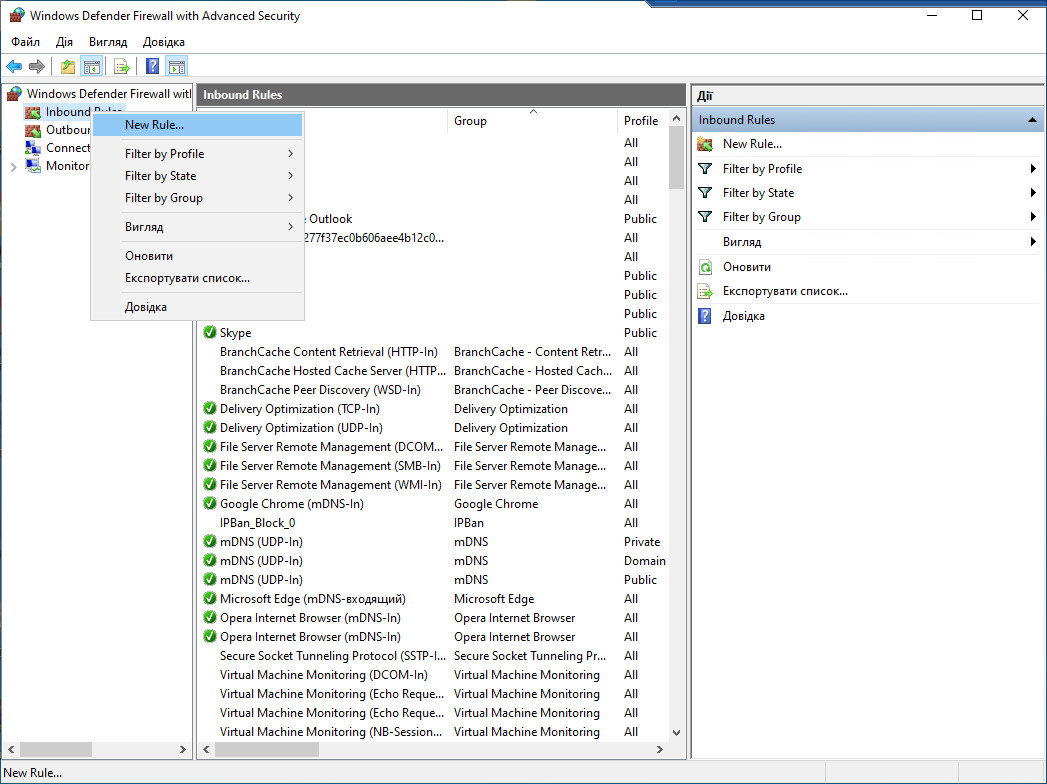The height and width of the screenshot is (784, 1047).
Task: Click the Export List icon in the toolbar
Action: [122, 66]
